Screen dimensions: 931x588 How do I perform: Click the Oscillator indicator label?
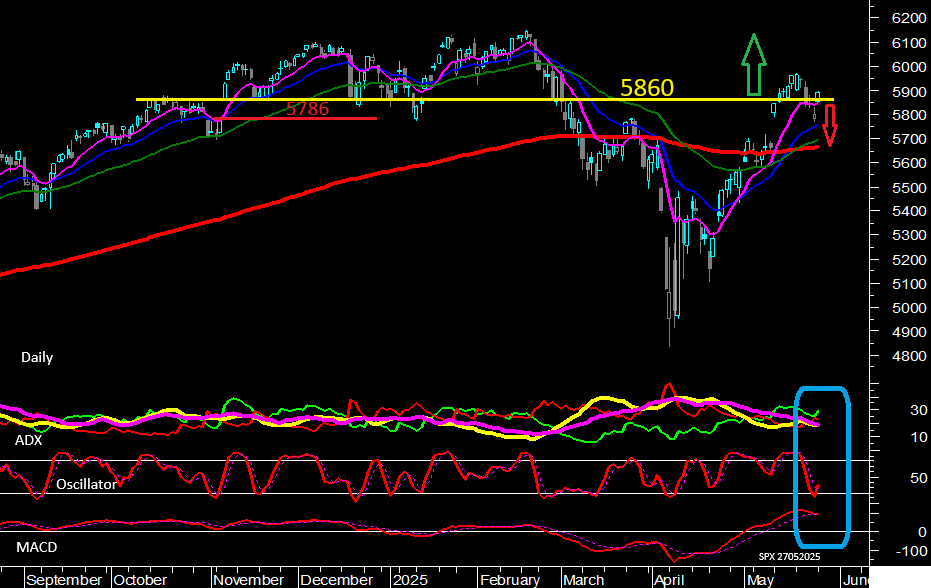pos(87,485)
